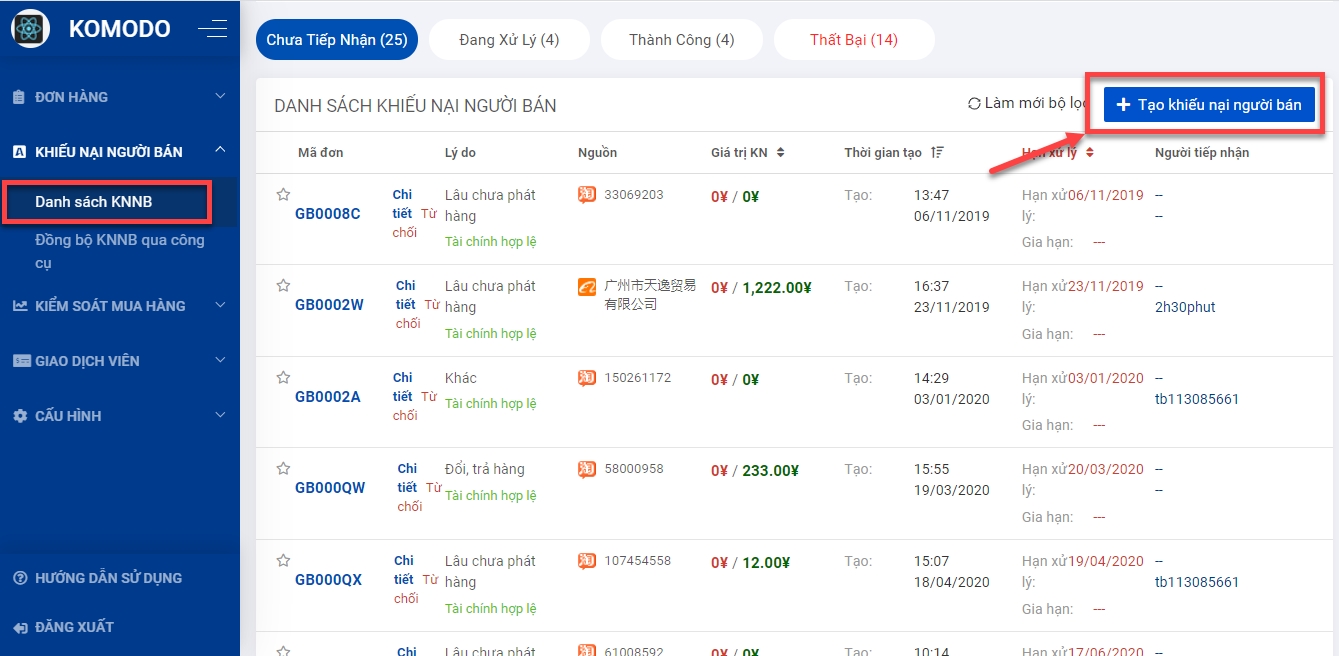Screen dimensions: 1339x656
Task: Click ĐĂNG XUẤT to log out
Action: point(74,627)
